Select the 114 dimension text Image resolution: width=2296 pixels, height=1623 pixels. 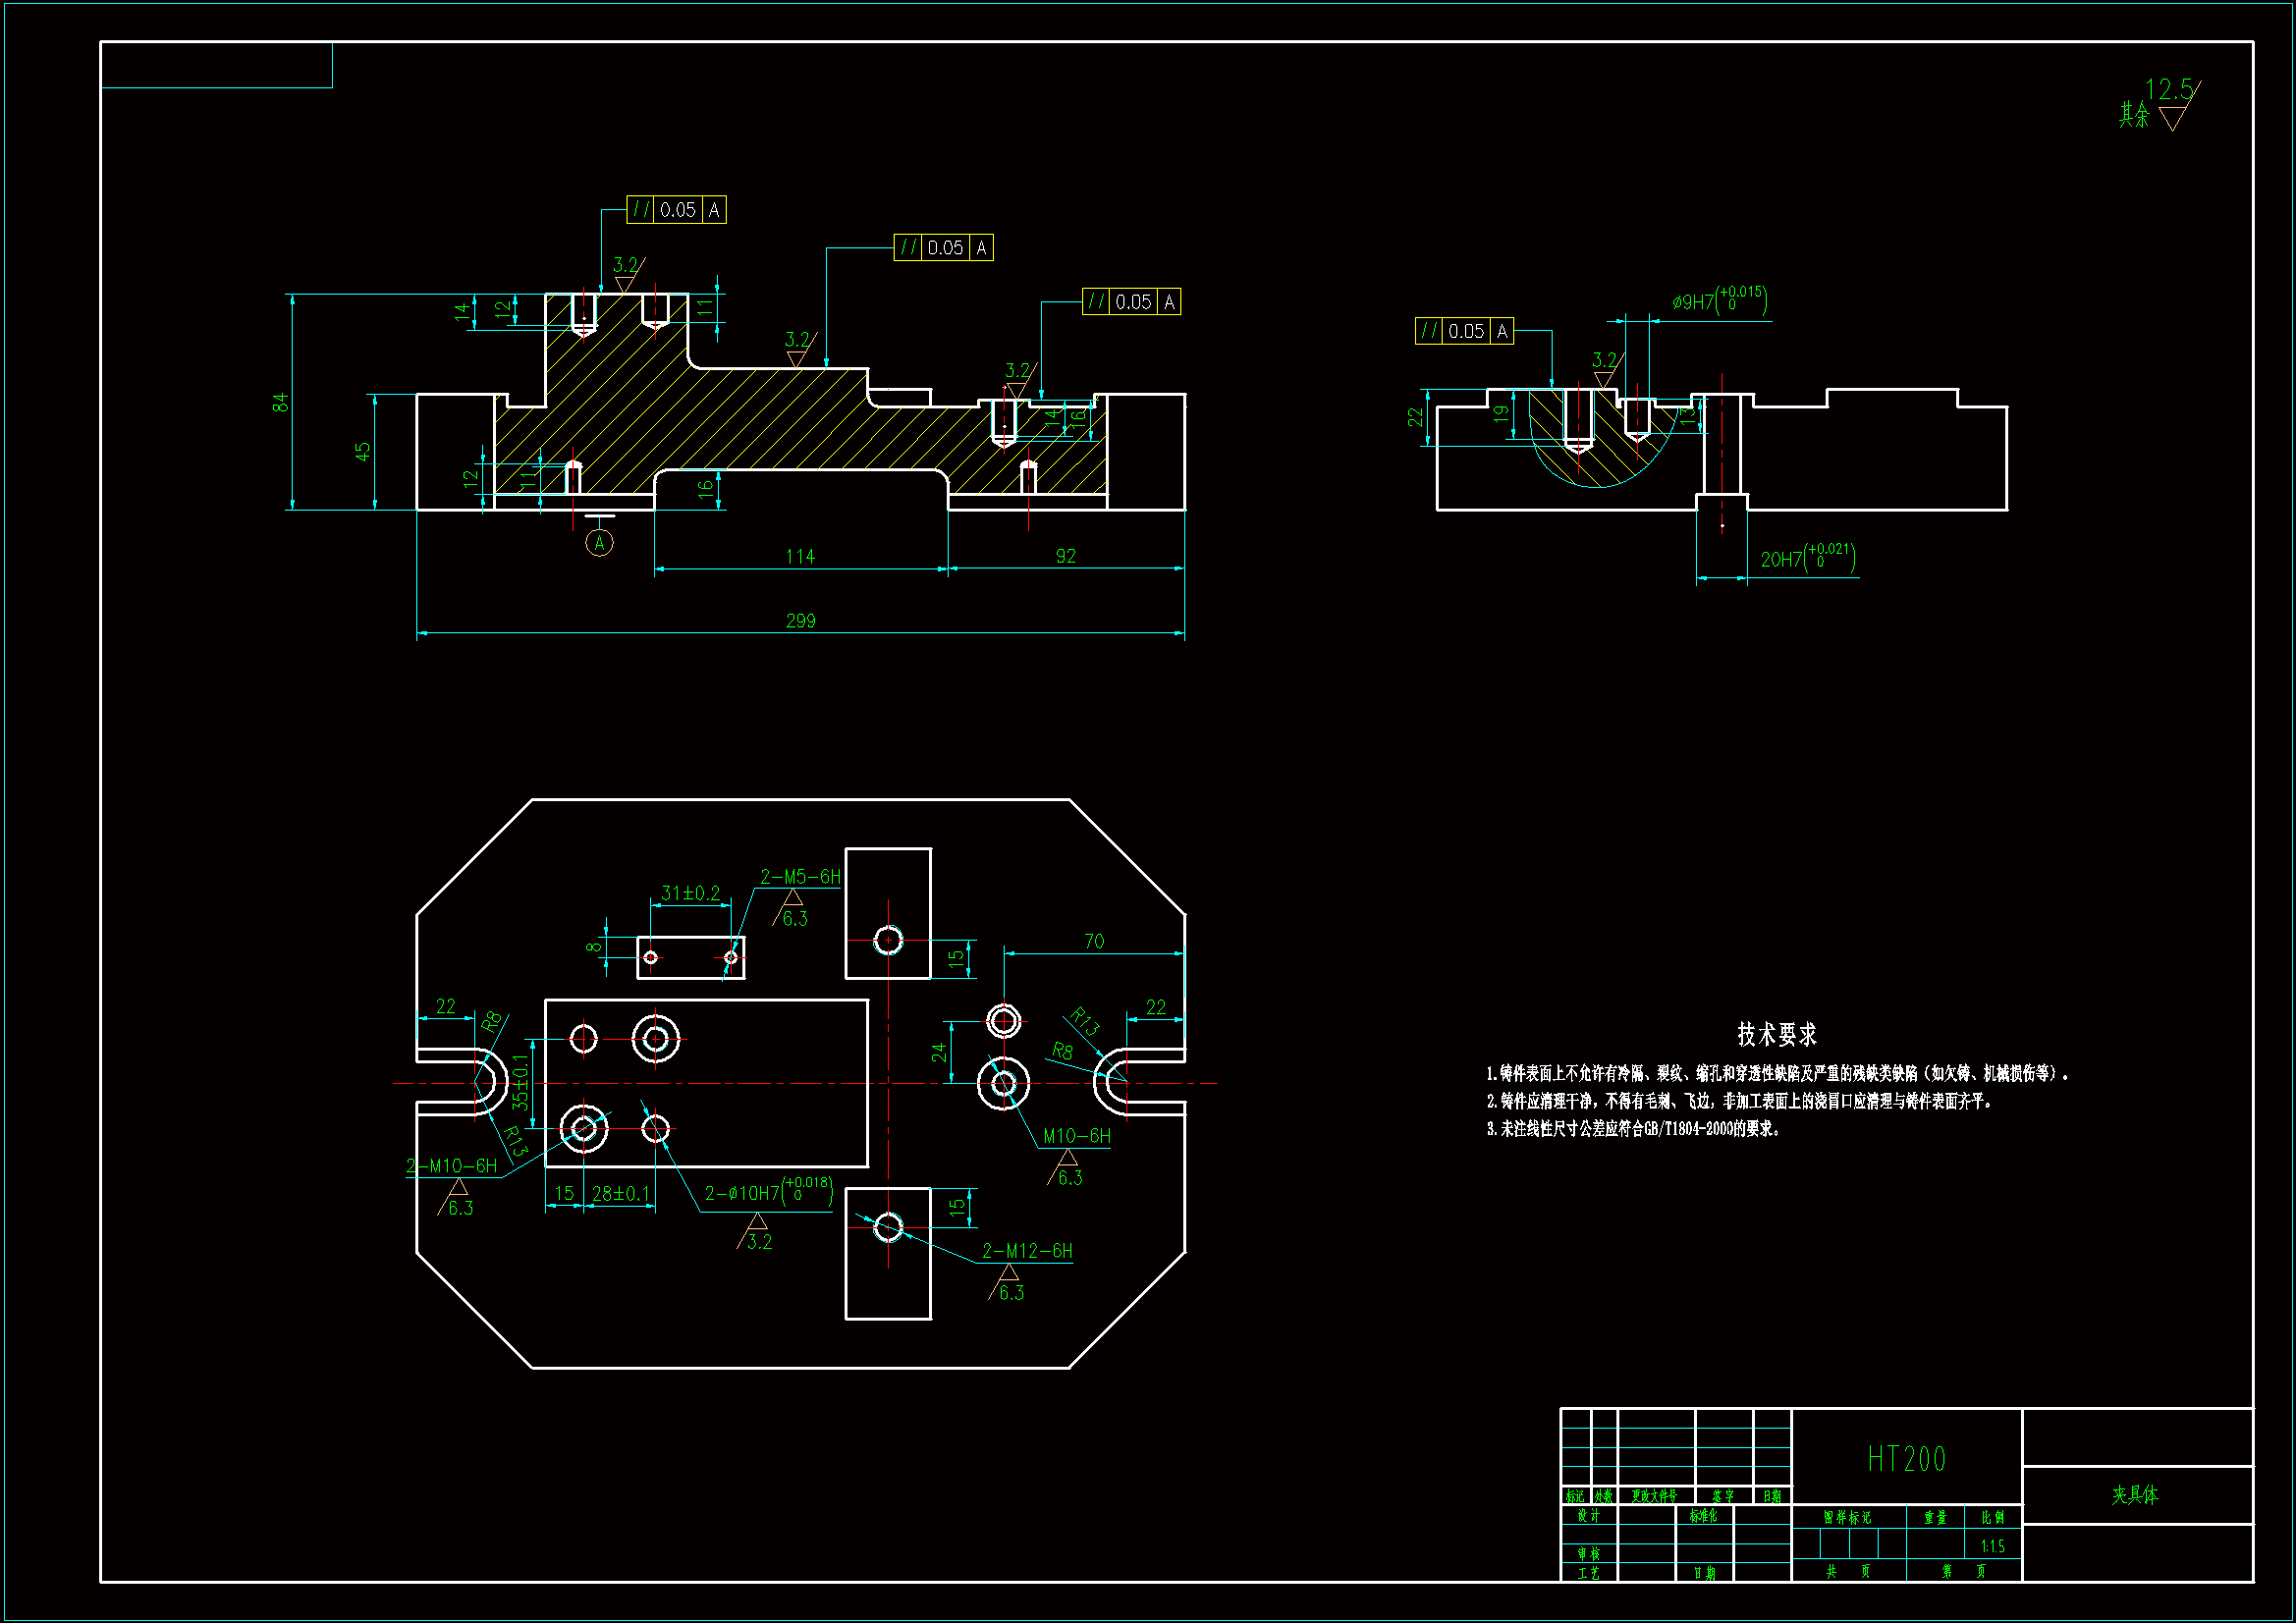(800, 557)
